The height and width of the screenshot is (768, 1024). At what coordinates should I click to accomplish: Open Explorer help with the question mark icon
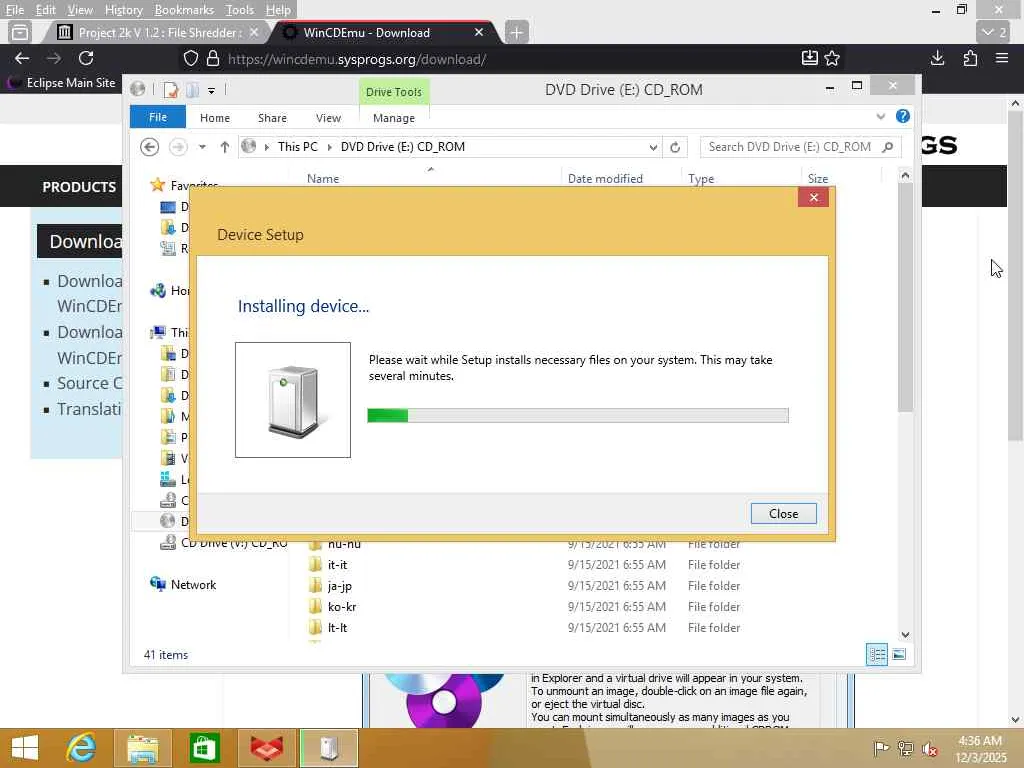coord(903,116)
